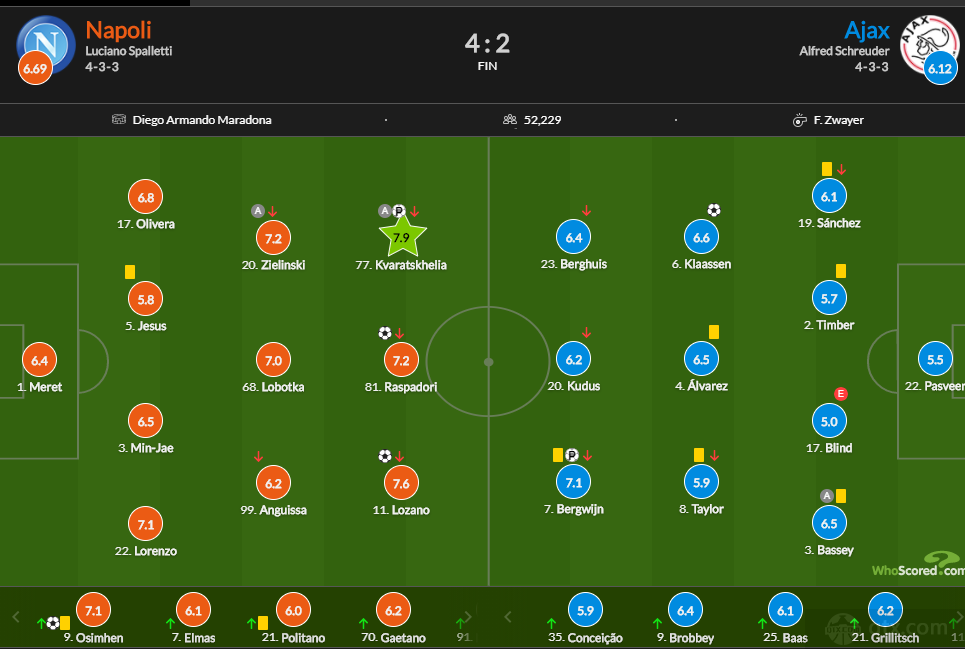The height and width of the screenshot is (649, 965).
Task: Open the Napoli team name link
Action: [118, 30]
